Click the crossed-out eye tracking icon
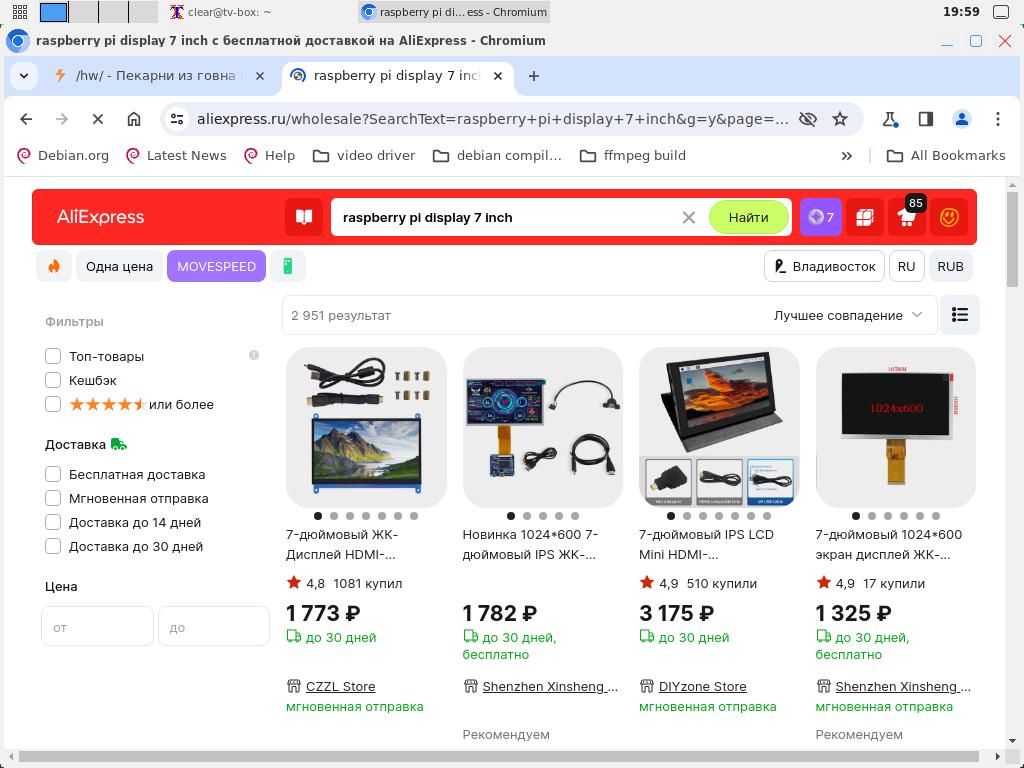This screenshot has width=1024, height=768. click(x=808, y=119)
